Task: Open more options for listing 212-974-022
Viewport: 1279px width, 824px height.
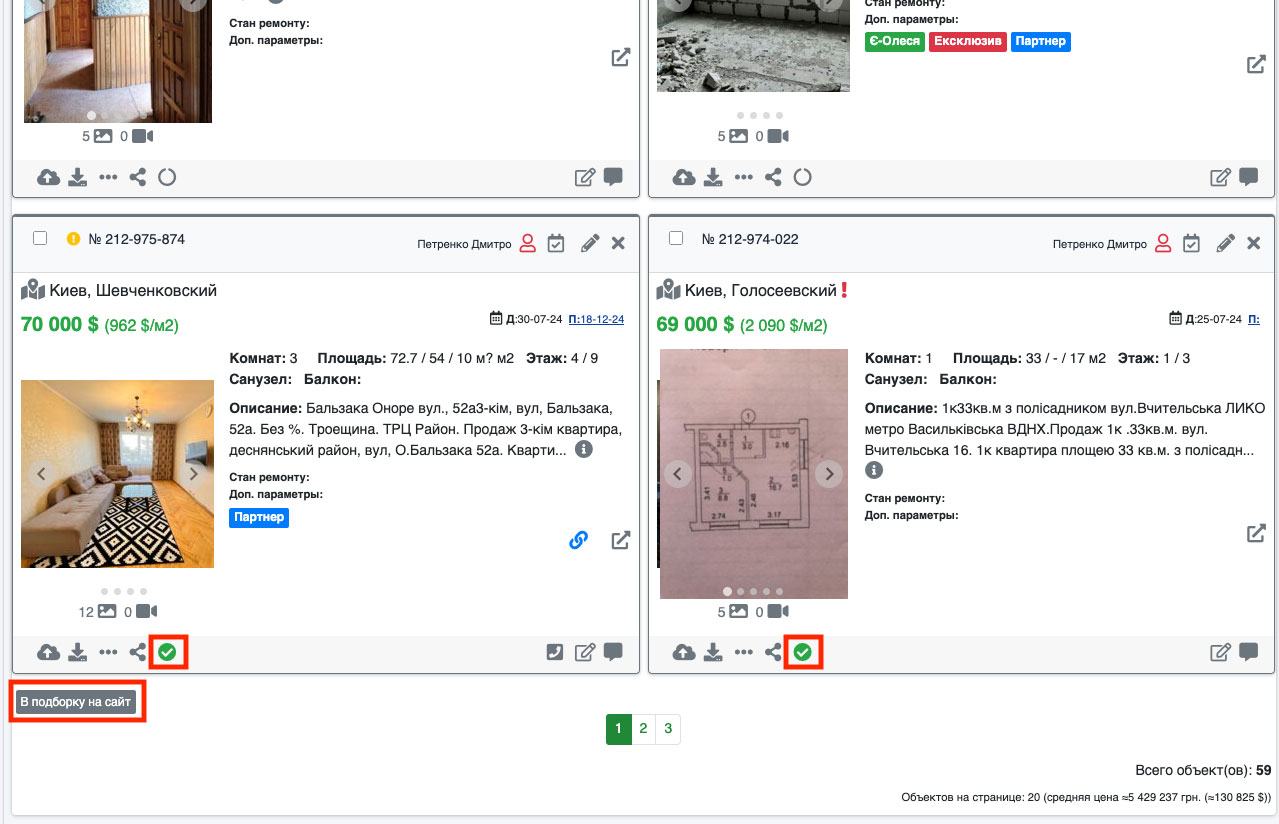Action: pyautogui.click(x=743, y=653)
